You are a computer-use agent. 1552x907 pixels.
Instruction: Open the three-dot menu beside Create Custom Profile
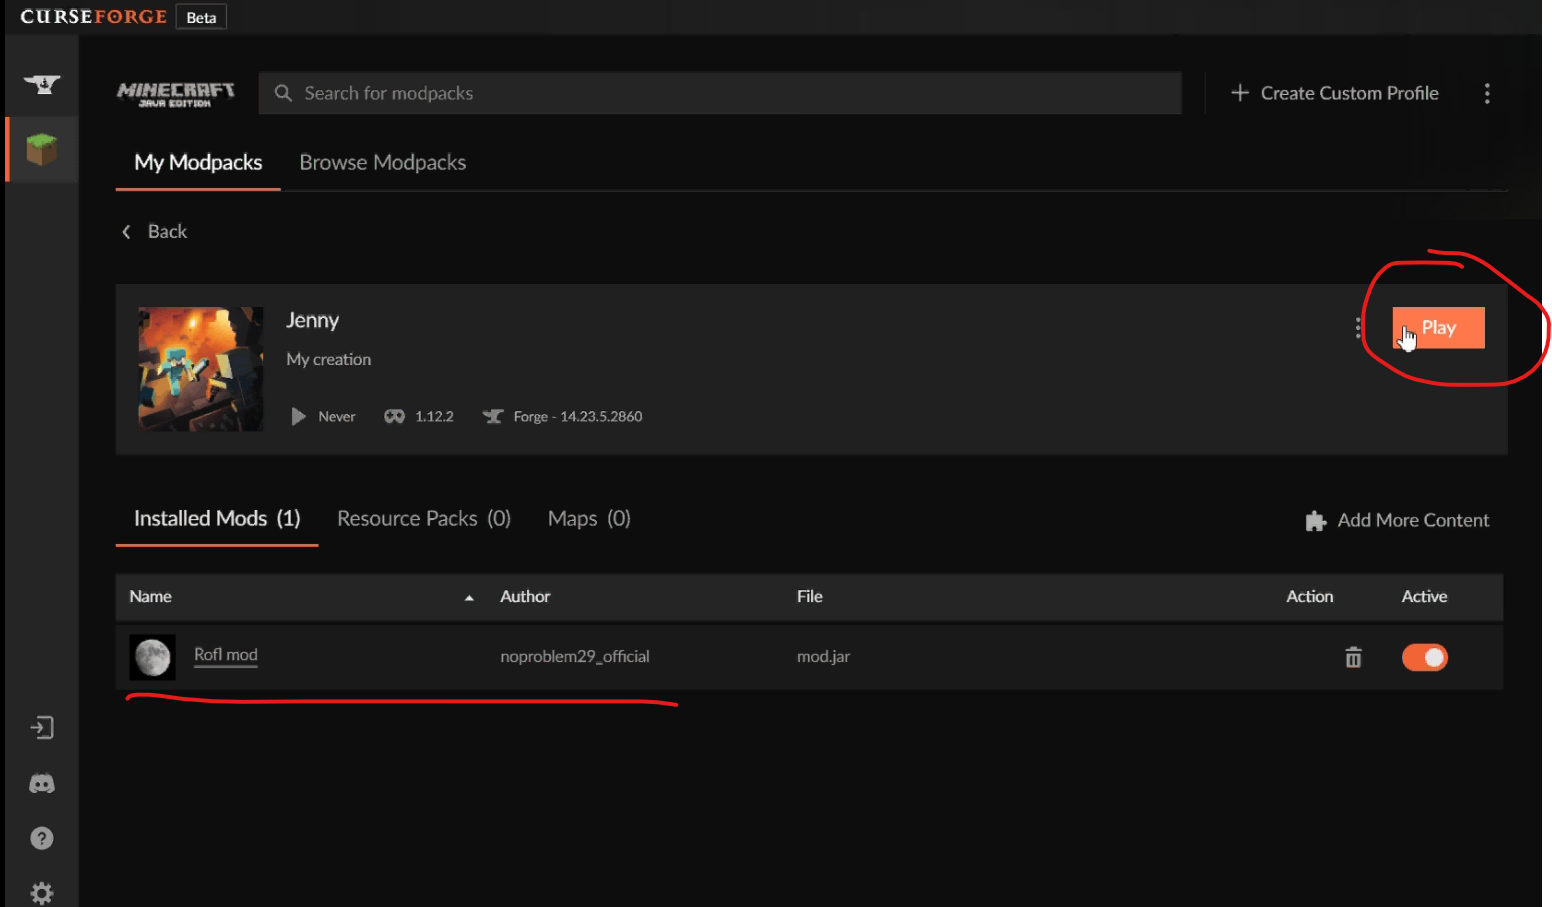point(1487,93)
